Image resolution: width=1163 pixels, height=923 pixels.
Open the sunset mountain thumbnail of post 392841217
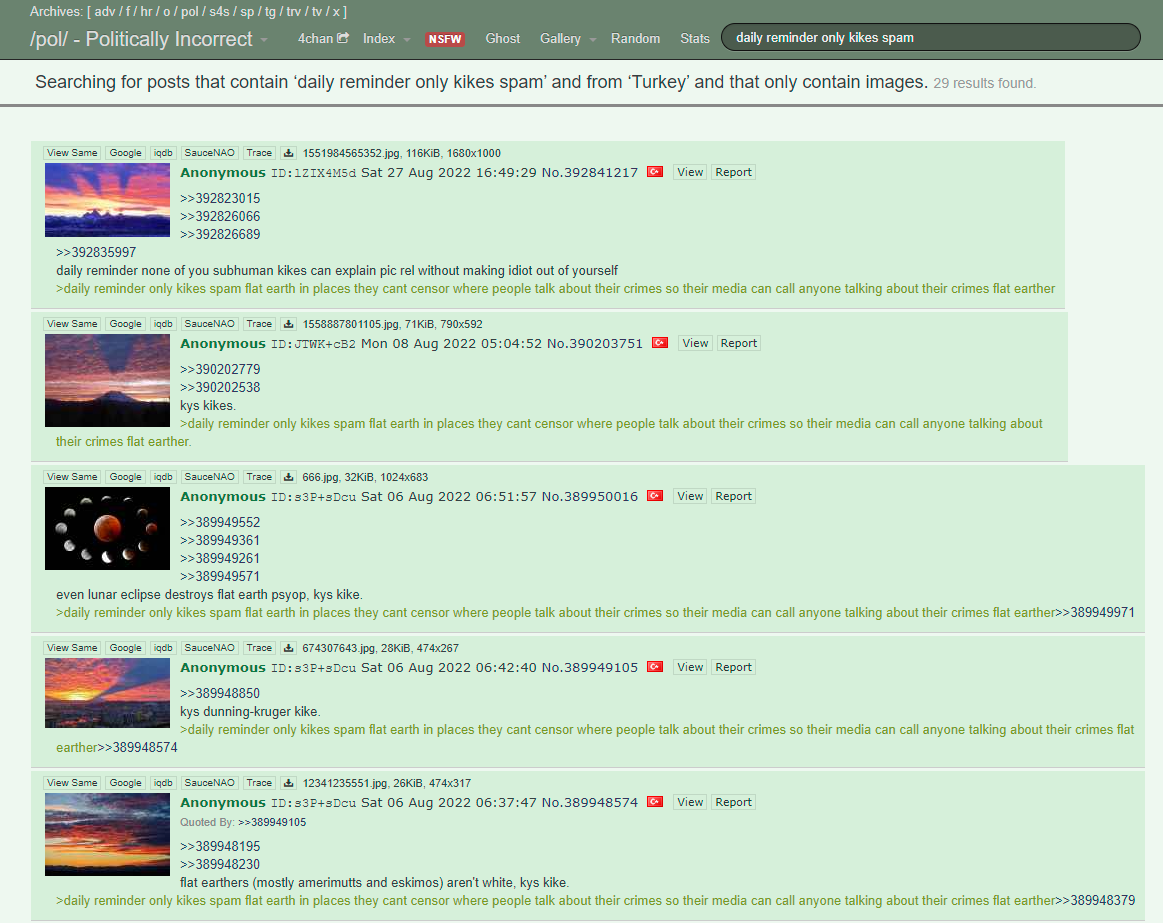pyautogui.click(x=108, y=200)
